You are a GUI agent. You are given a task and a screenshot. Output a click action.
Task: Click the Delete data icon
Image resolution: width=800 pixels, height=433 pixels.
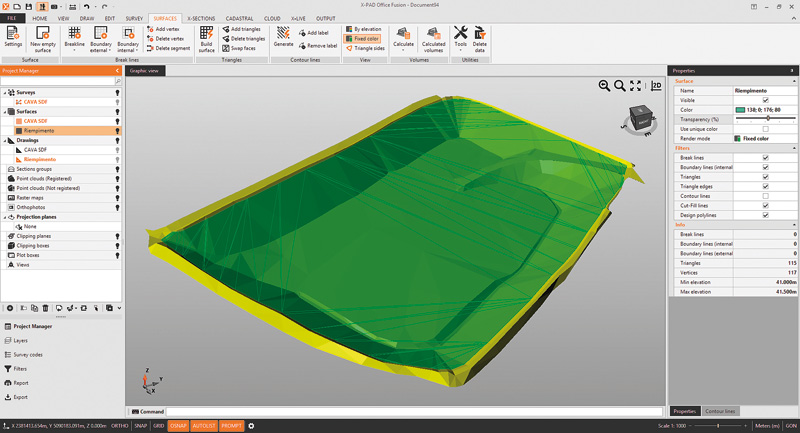[x=480, y=38]
